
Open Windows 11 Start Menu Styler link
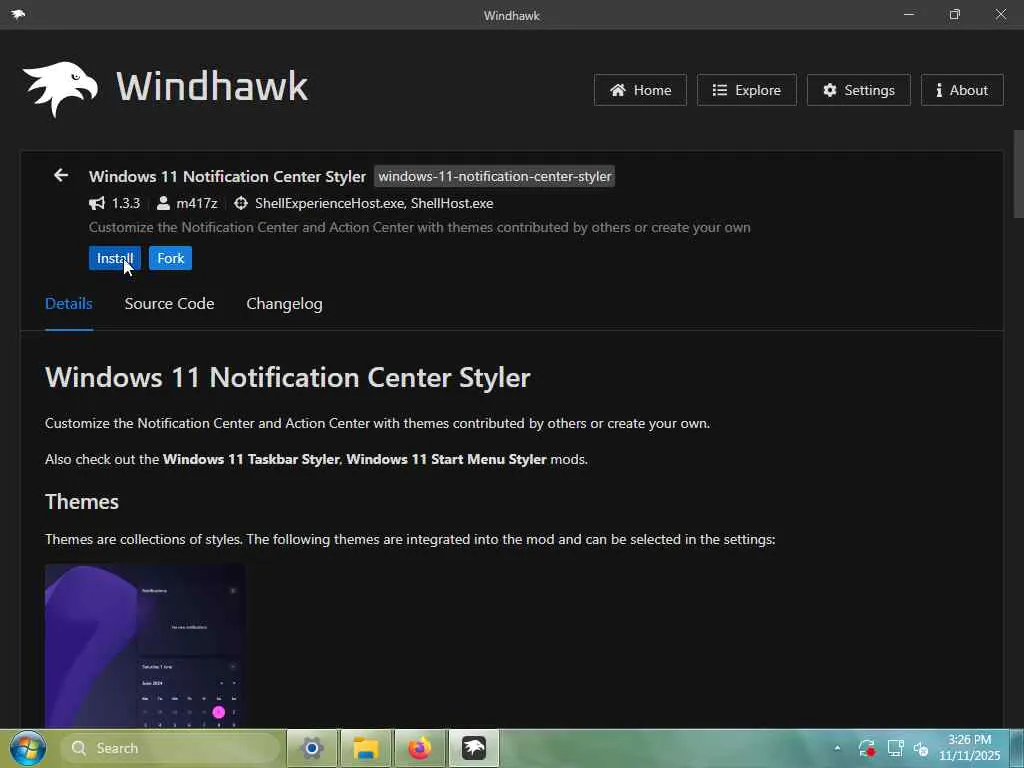pyautogui.click(x=446, y=459)
